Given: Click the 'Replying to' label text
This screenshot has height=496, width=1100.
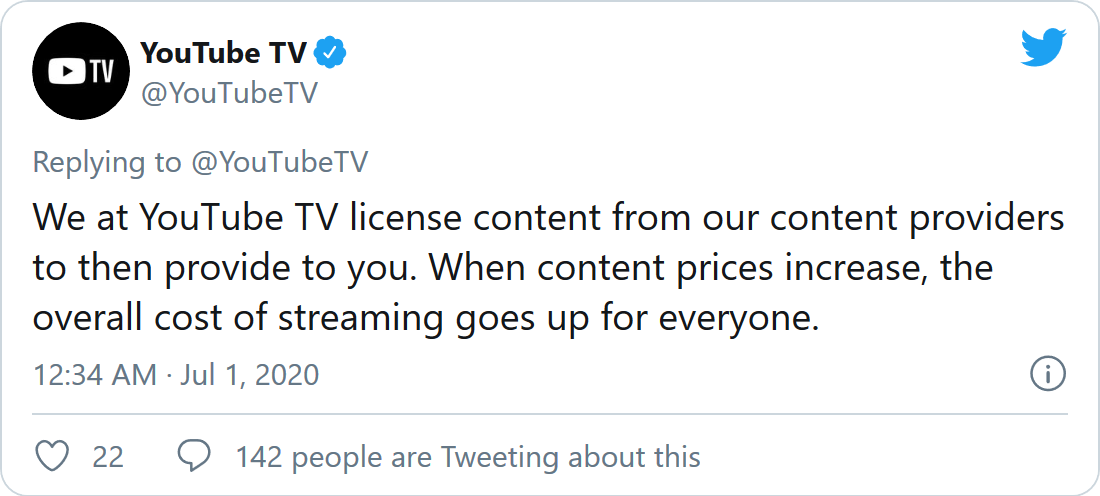Looking at the screenshot, I should [x=107, y=162].
